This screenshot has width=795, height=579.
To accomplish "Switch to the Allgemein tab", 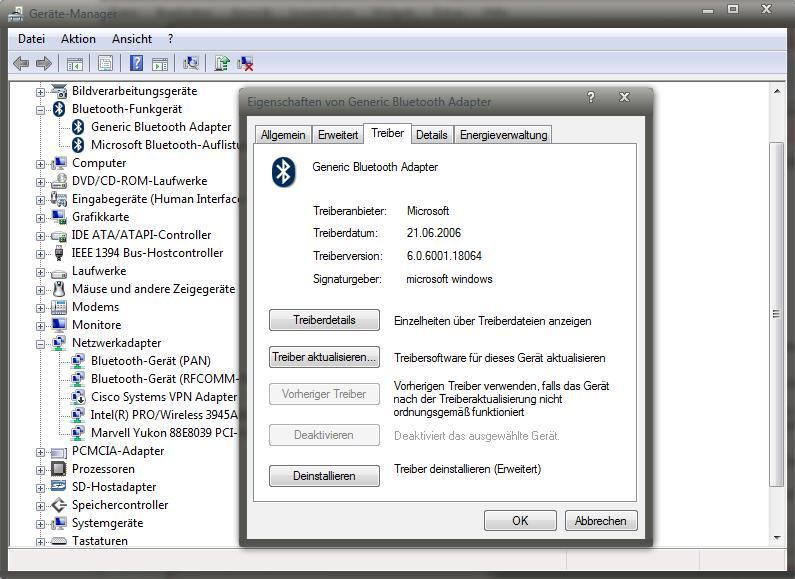I will pos(283,135).
